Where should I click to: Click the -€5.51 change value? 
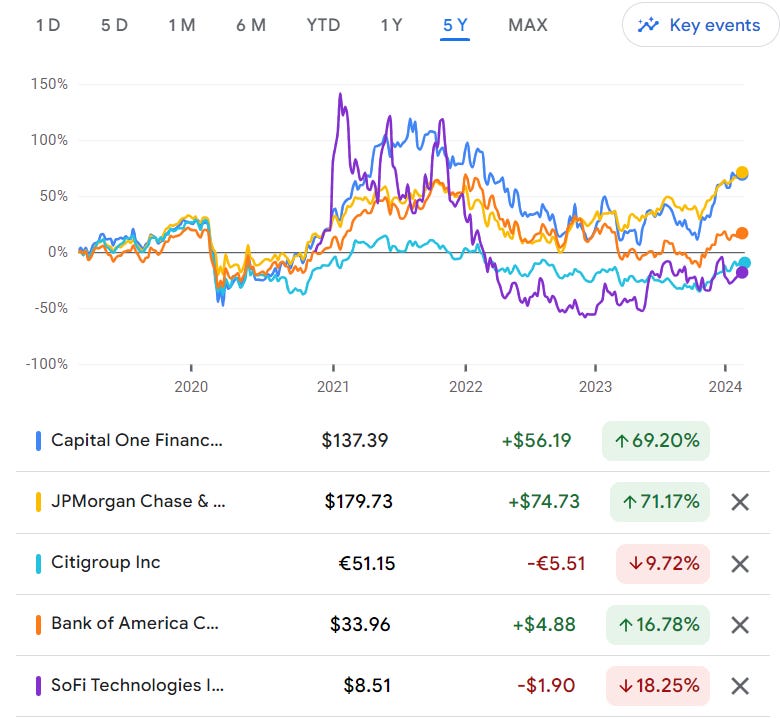point(556,563)
